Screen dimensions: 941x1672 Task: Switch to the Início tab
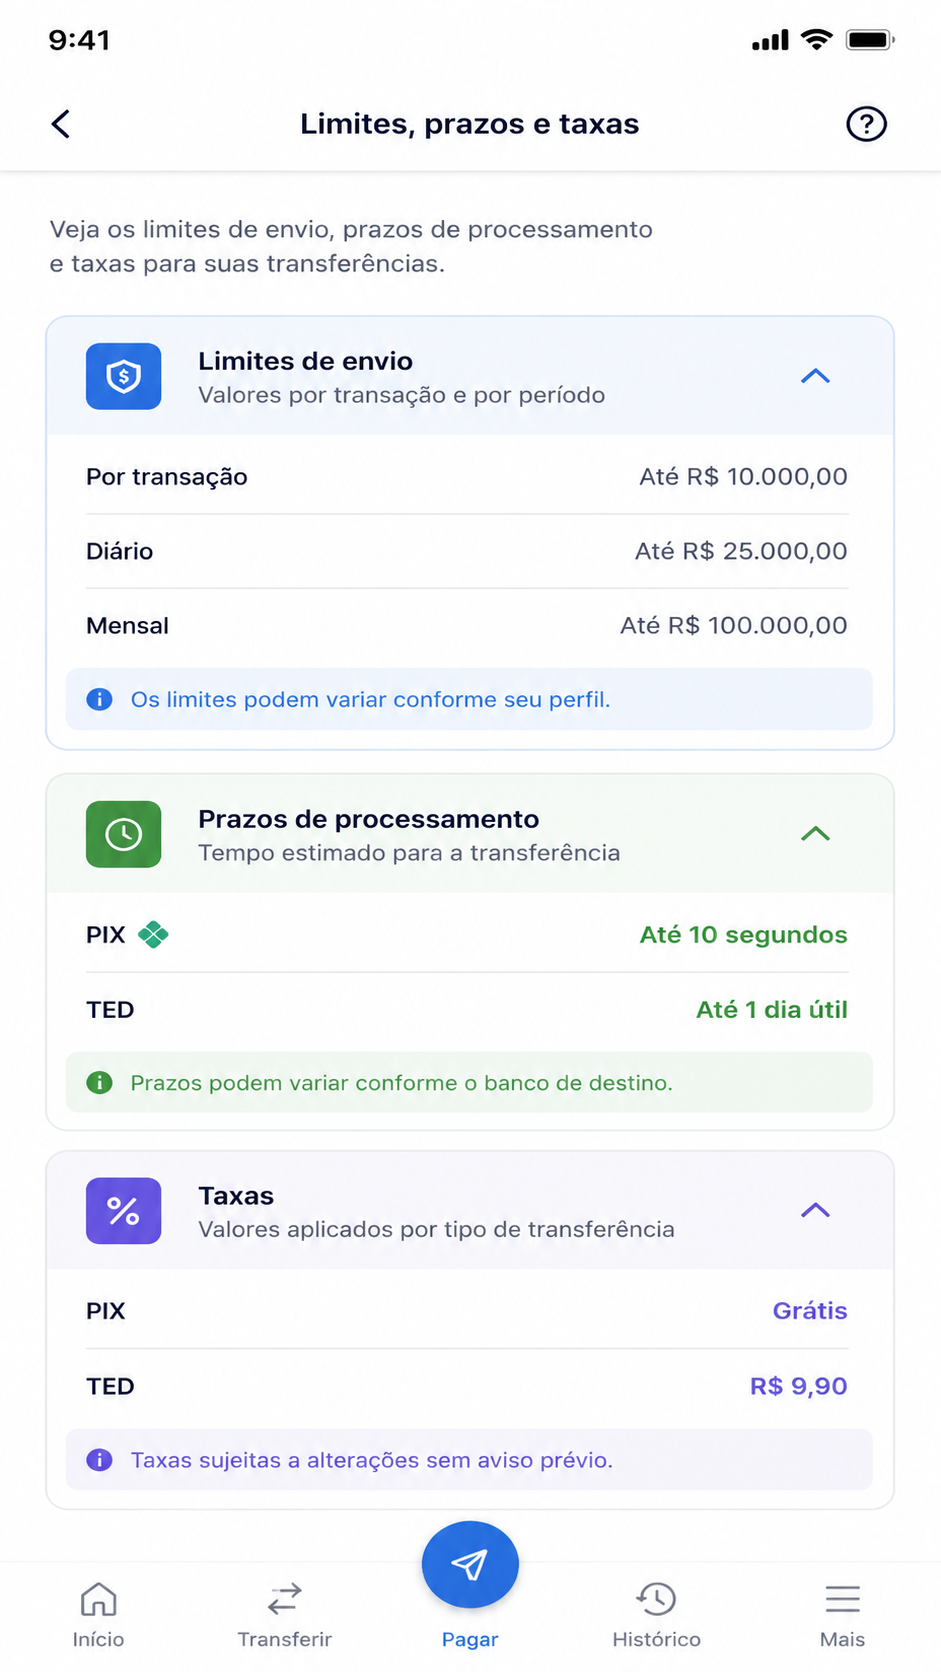(98, 1614)
